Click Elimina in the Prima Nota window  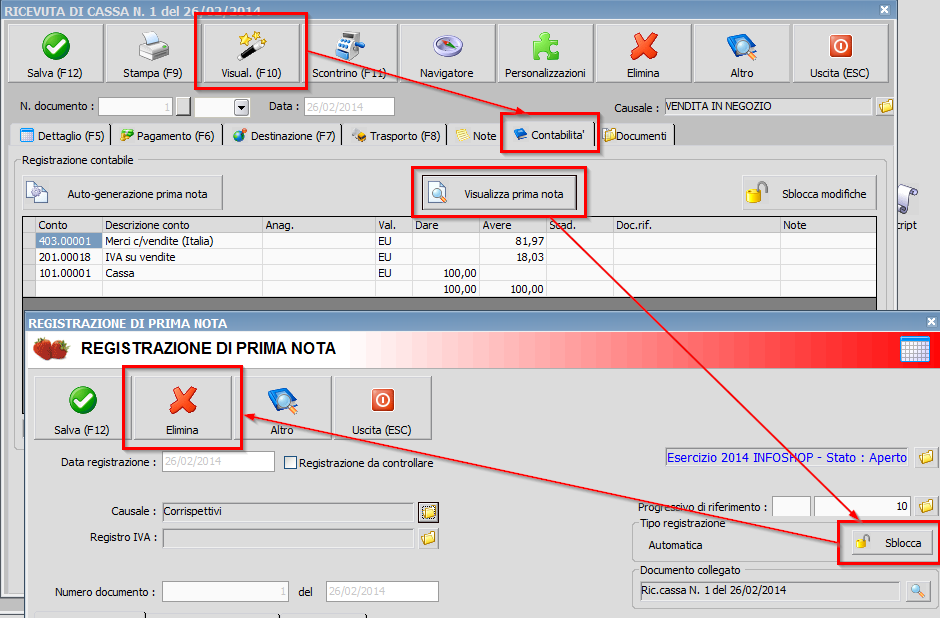coord(182,408)
